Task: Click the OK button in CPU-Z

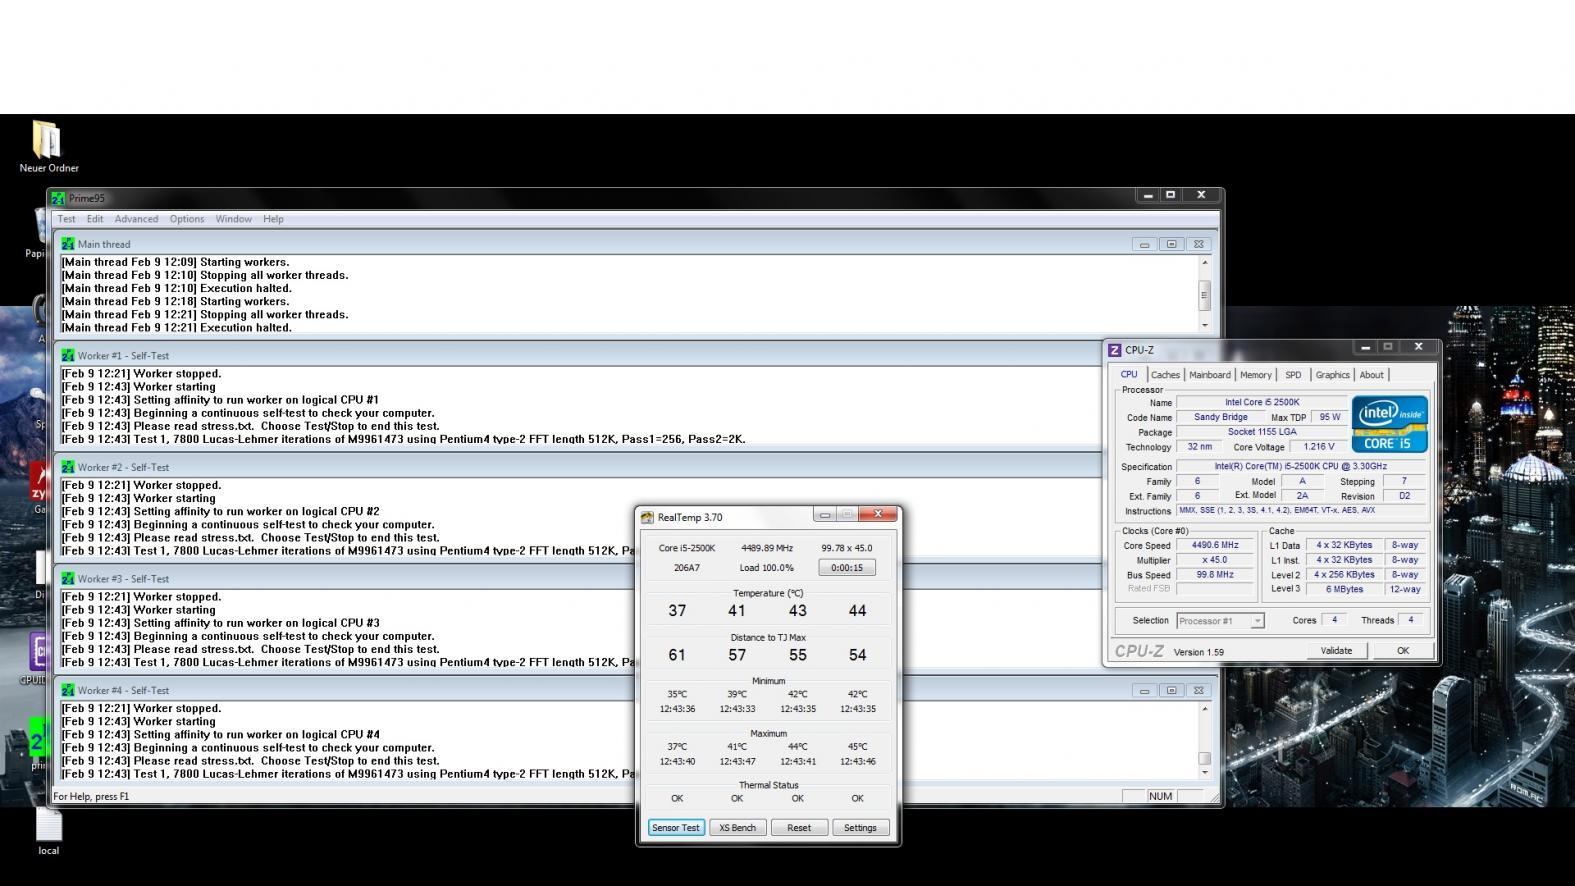Action: [x=1402, y=651]
